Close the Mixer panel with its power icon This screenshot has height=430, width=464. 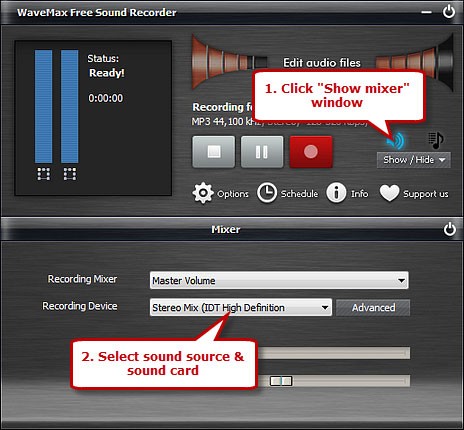coord(450,229)
